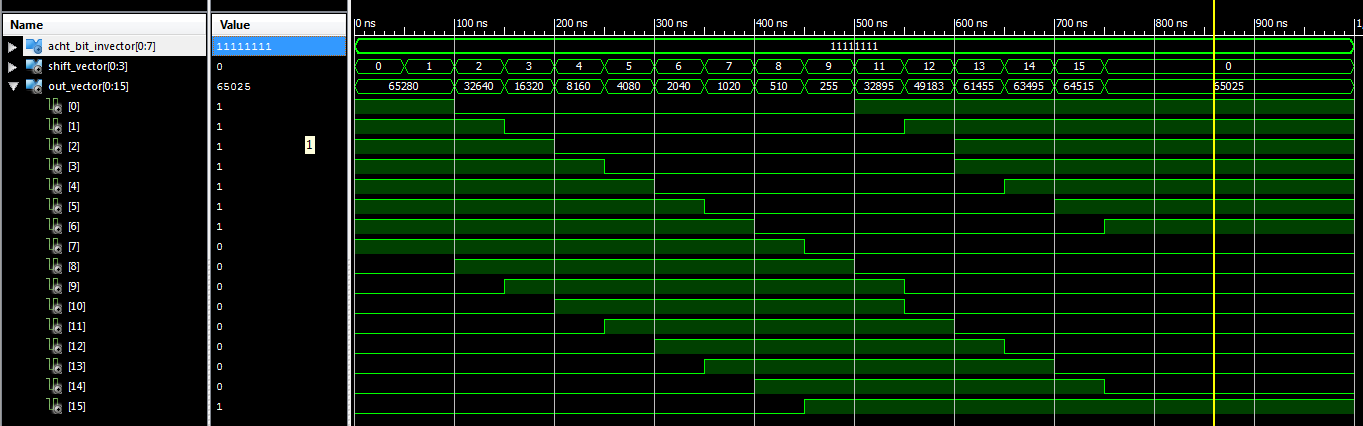This screenshot has height=426, width=1363.
Task: Click the signal icon for bit [10]
Action: (55, 306)
